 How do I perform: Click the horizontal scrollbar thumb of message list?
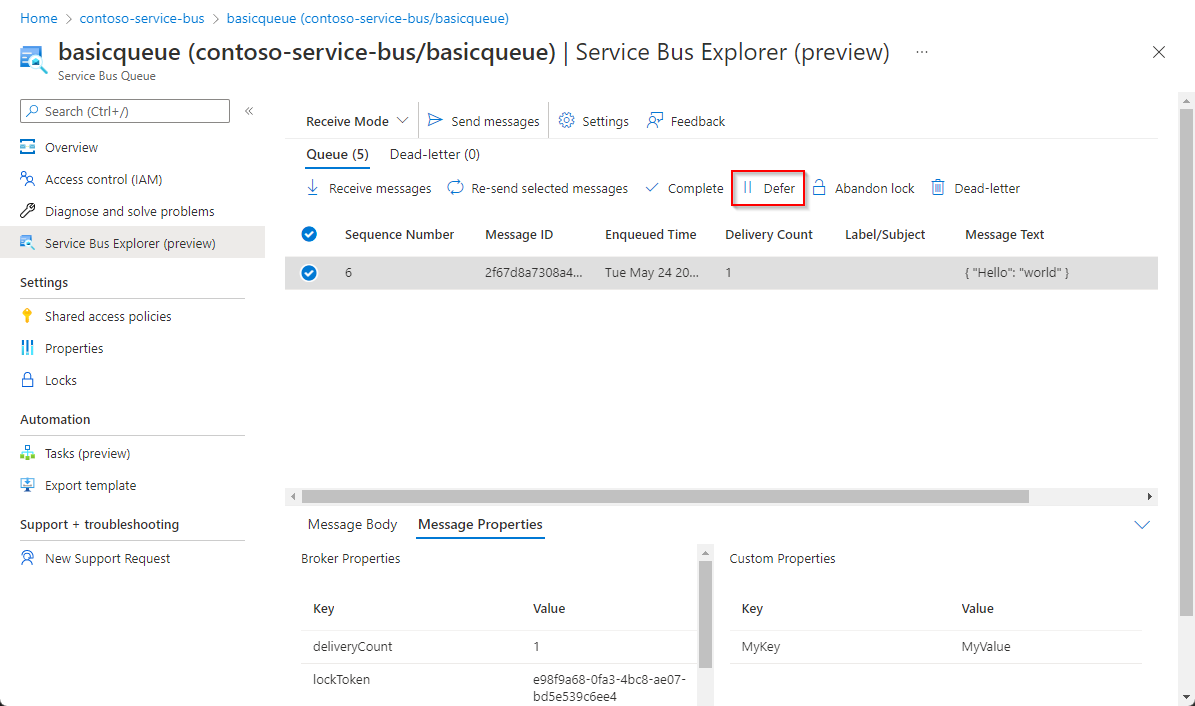tap(665, 496)
